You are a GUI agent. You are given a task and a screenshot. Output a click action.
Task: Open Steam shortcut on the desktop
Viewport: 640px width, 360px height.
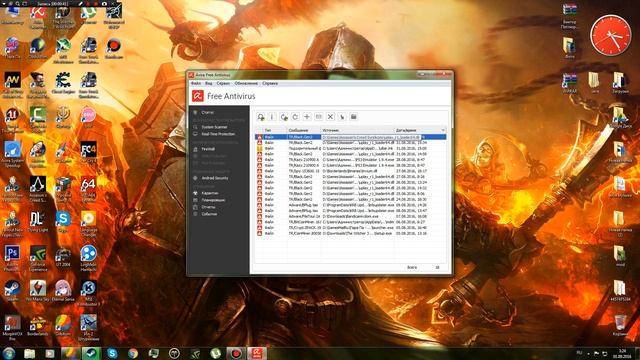(12, 291)
